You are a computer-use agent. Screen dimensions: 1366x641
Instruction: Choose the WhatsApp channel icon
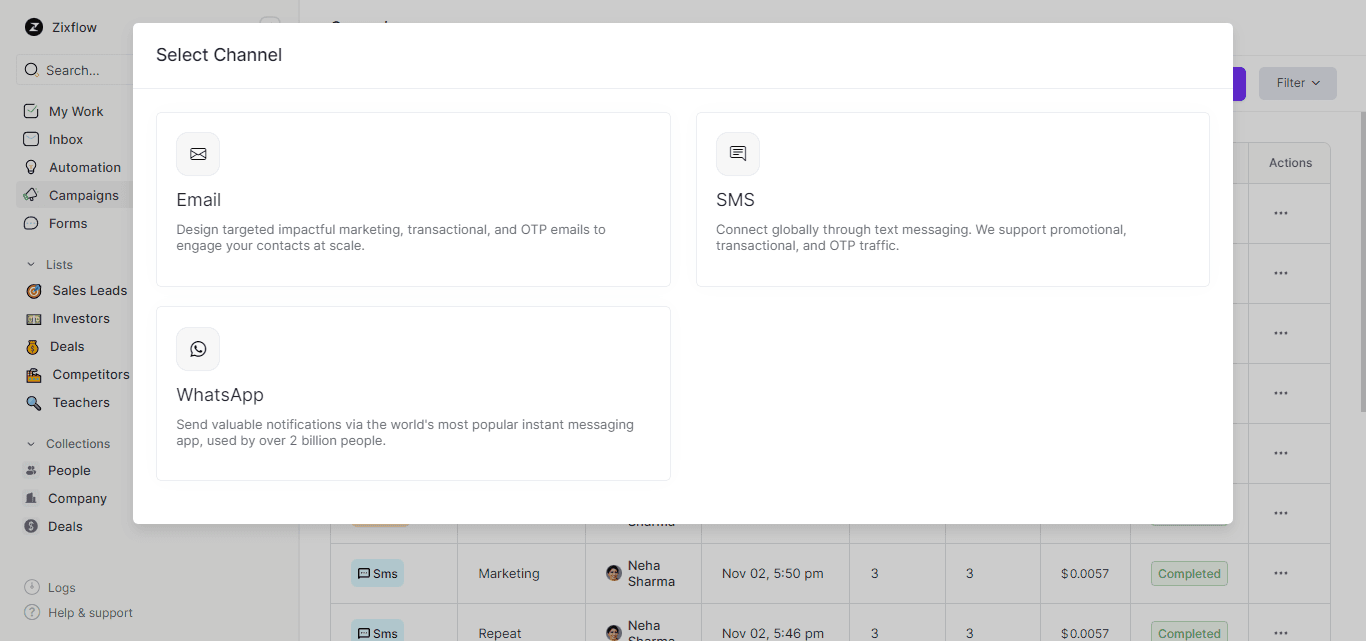click(x=197, y=349)
